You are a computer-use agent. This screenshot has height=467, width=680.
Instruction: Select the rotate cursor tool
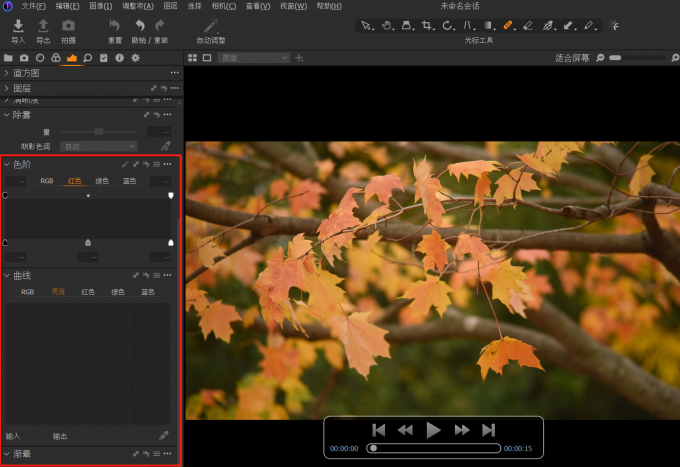click(x=447, y=26)
